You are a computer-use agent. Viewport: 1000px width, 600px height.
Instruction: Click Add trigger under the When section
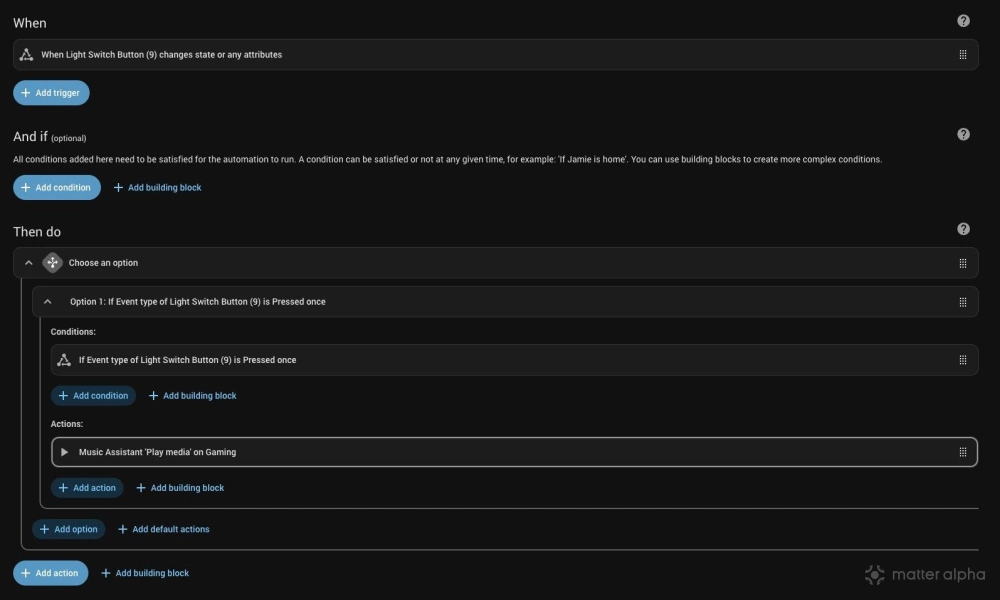coord(51,92)
